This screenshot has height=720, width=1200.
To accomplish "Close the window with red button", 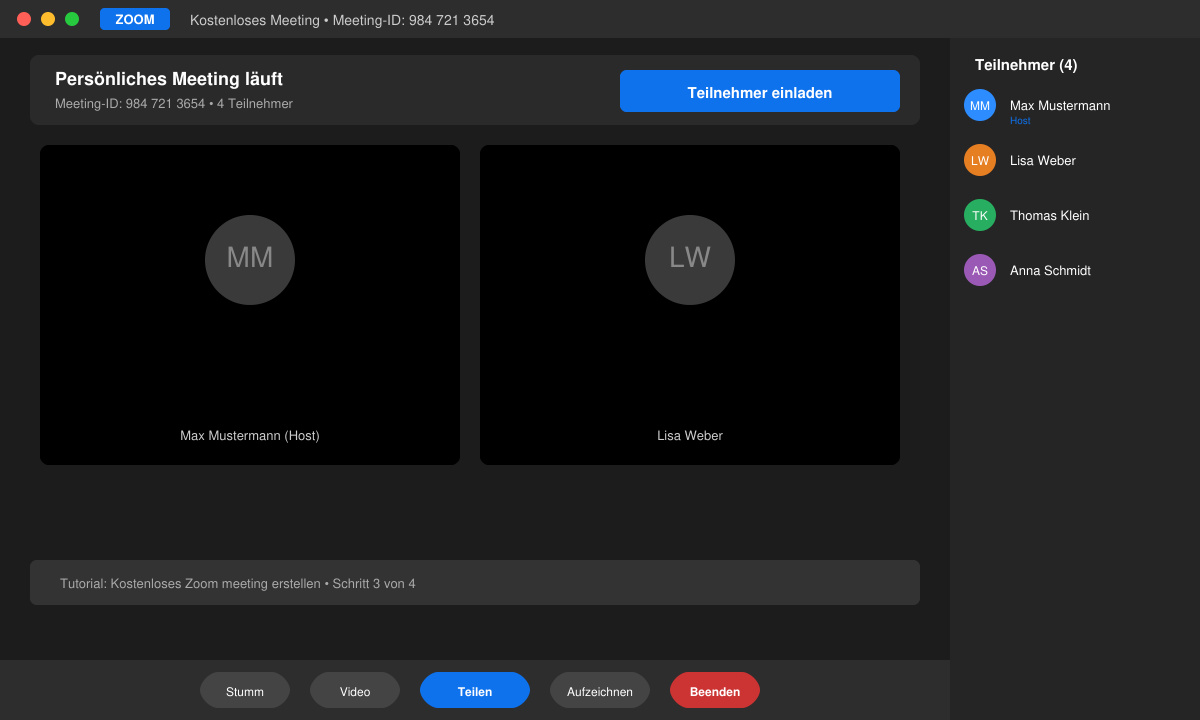I will click(24, 19).
